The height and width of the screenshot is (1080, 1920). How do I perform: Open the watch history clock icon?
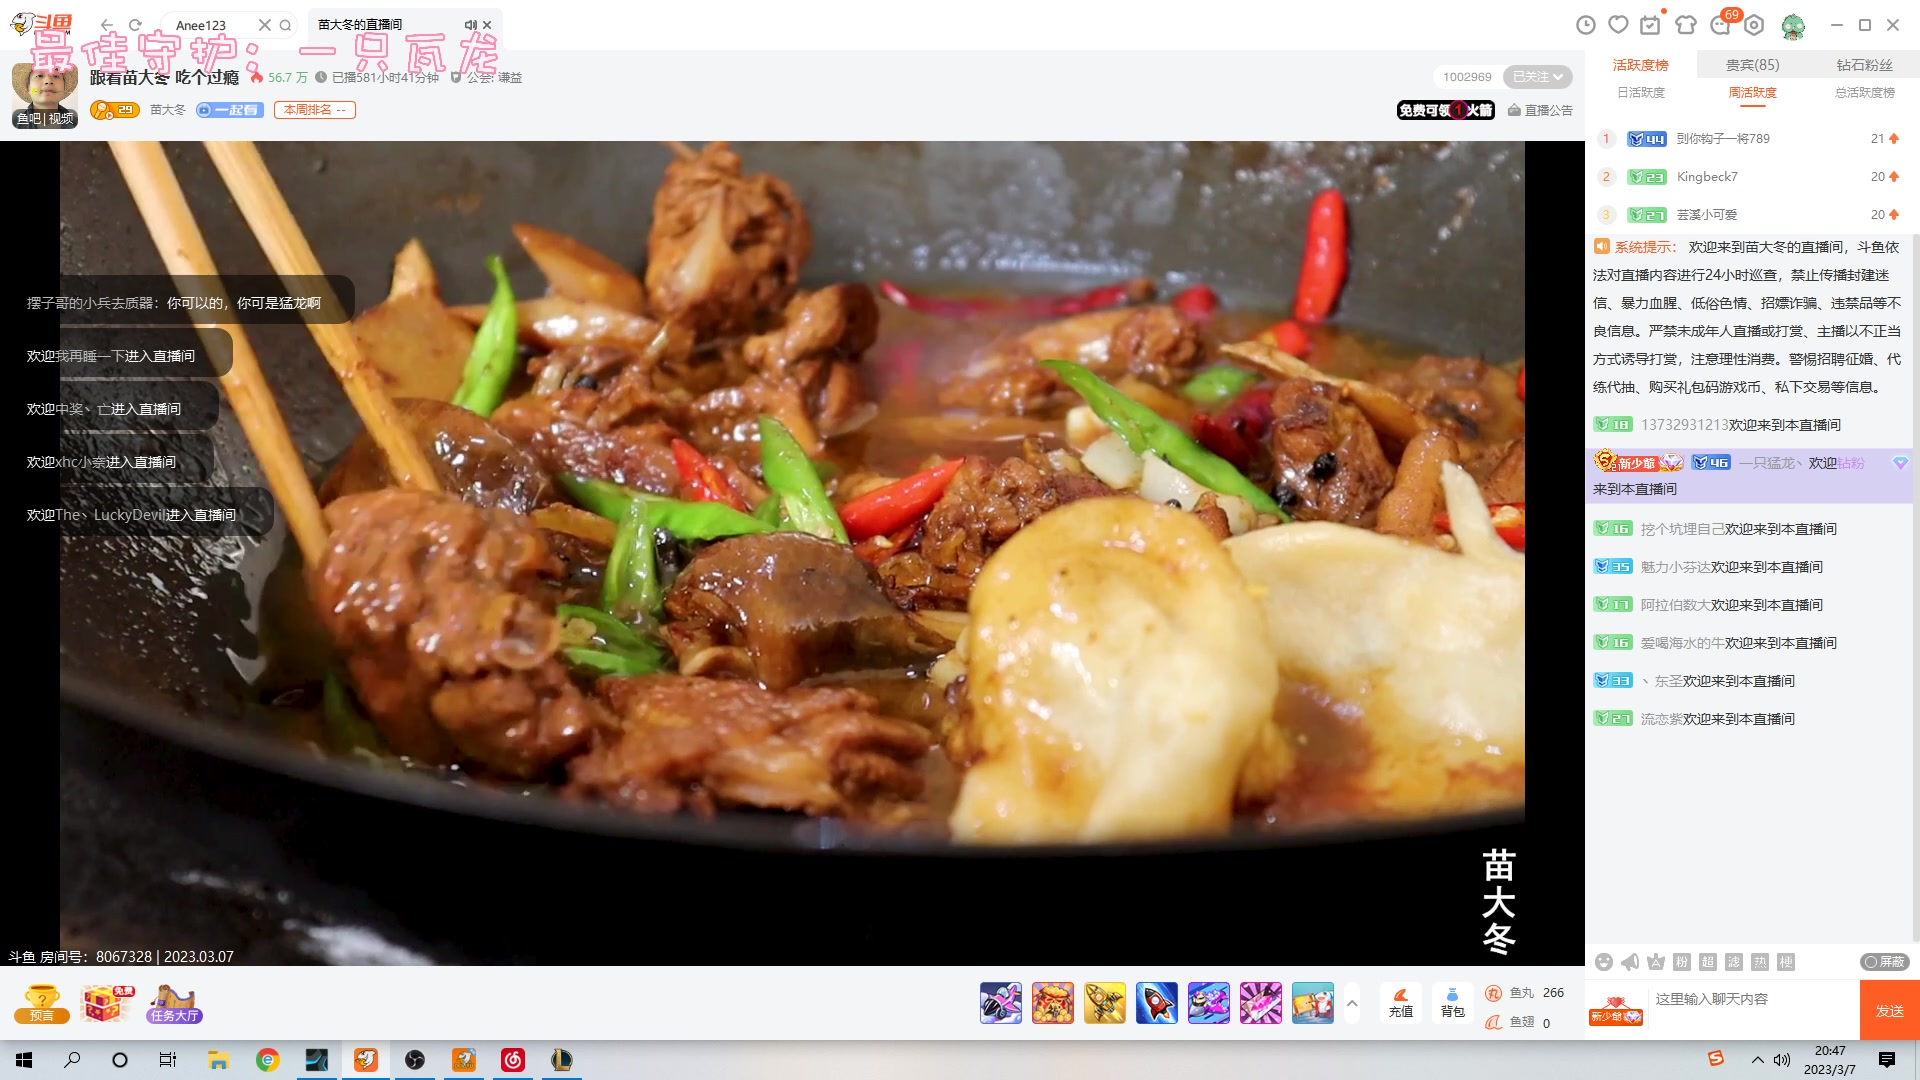pyautogui.click(x=1585, y=25)
